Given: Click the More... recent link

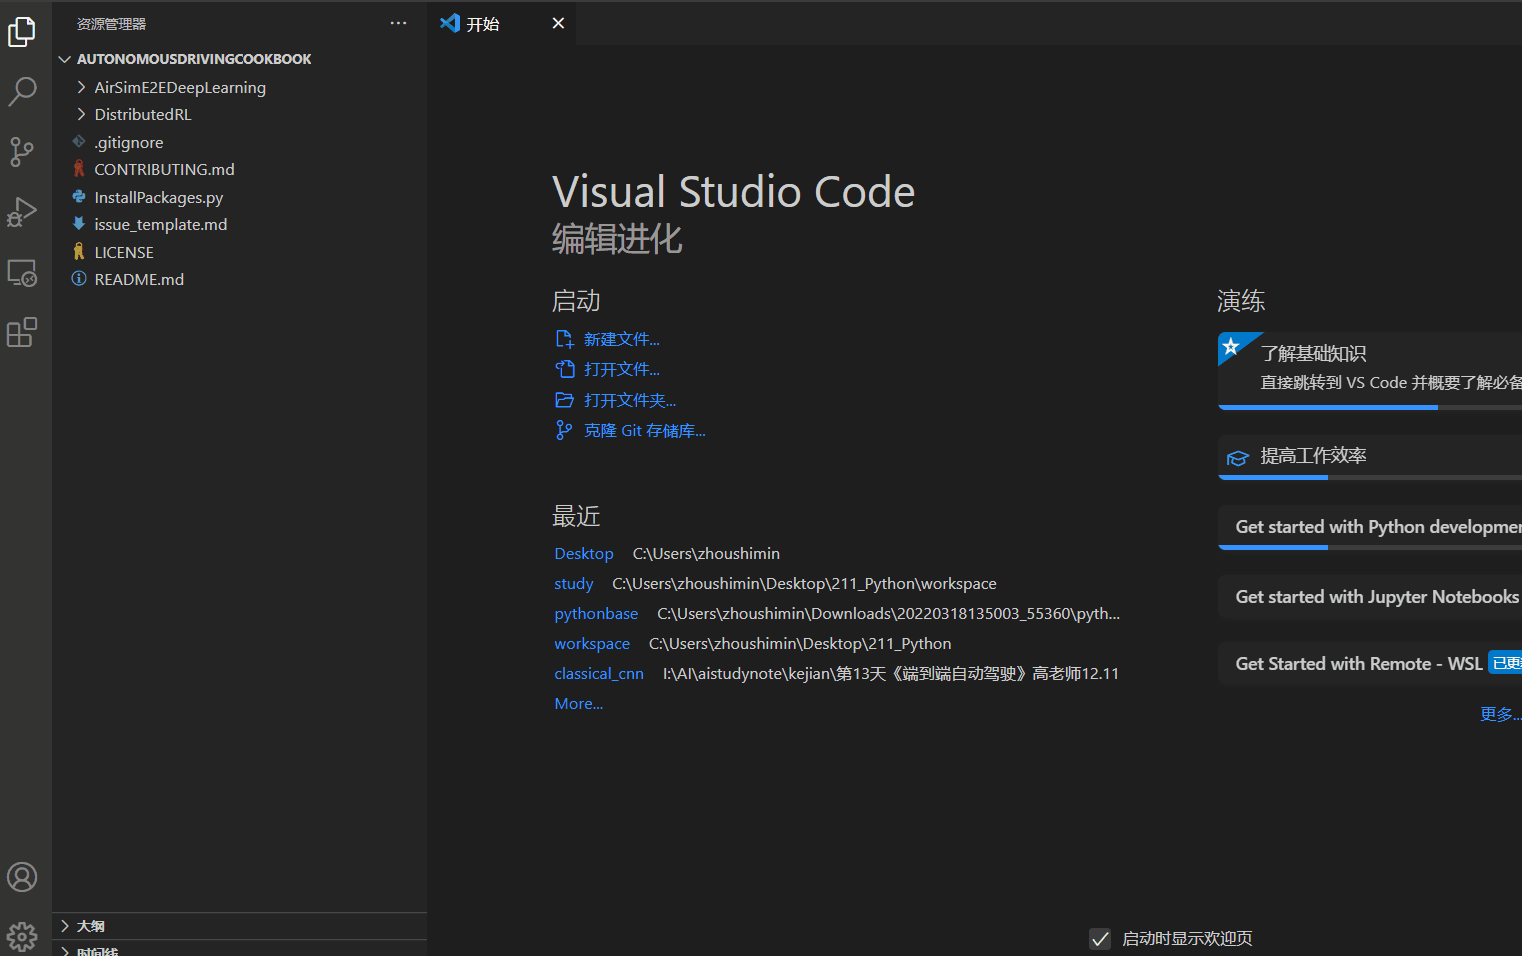Looking at the screenshot, I should tap(579, 703).
